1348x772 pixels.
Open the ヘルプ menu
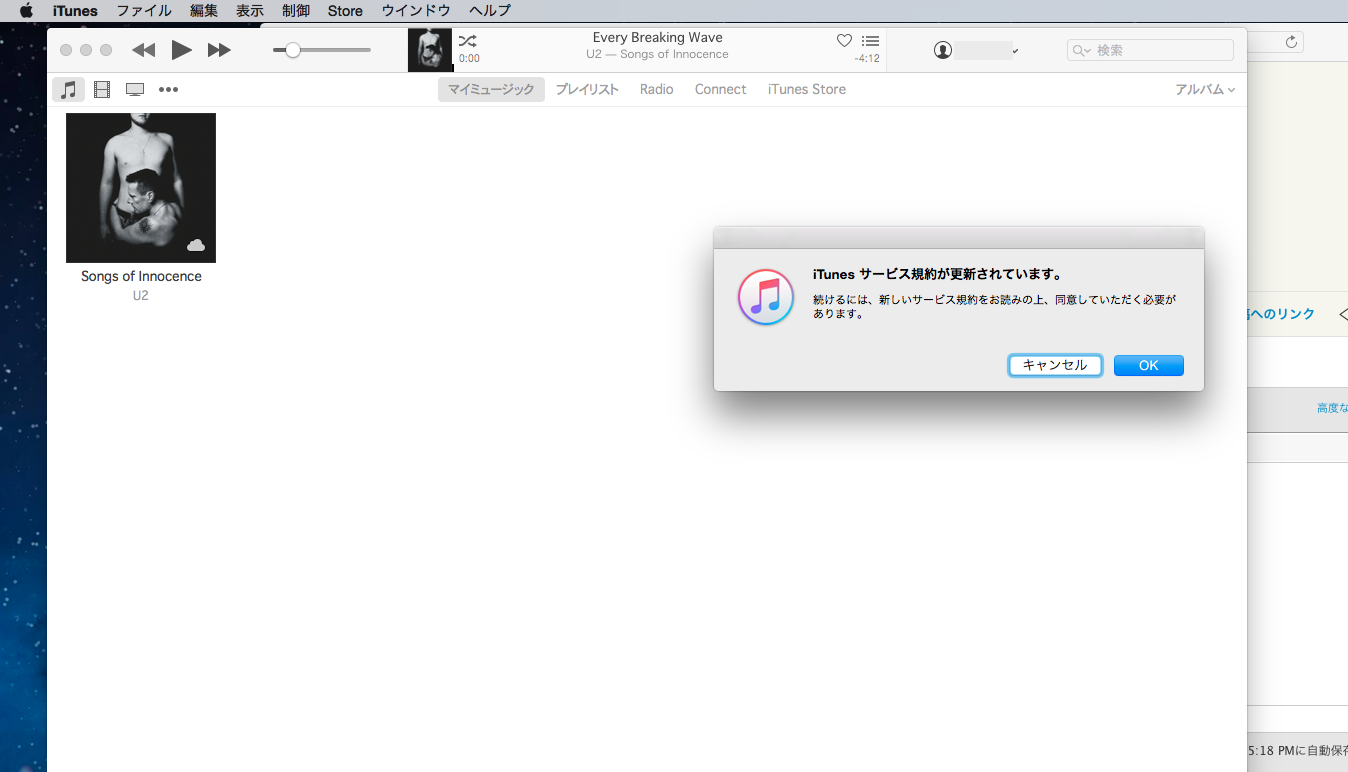490,11
